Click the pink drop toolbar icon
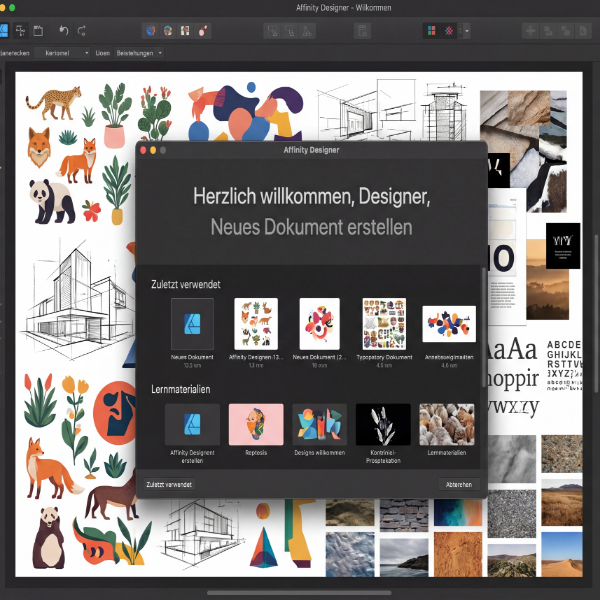The height and width of the screenshot is (600, 600). click(x=203, y=31)
